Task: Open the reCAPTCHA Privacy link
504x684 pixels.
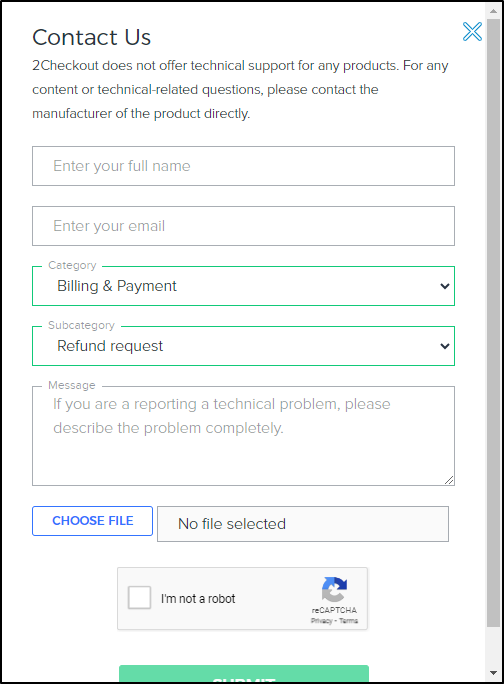Action: 322,621
